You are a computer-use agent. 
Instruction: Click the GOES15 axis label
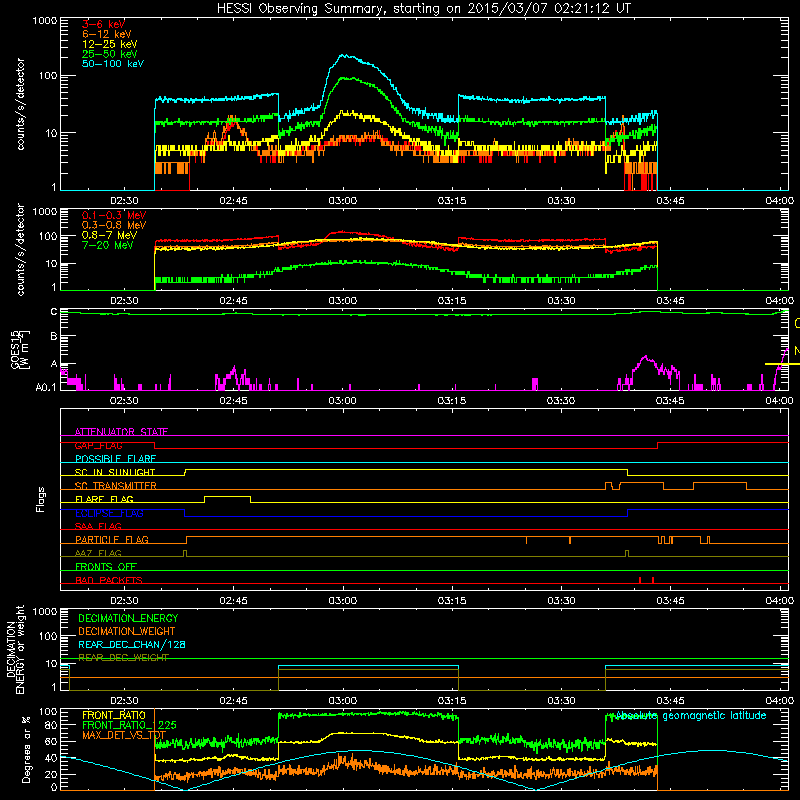coord(15,350)
